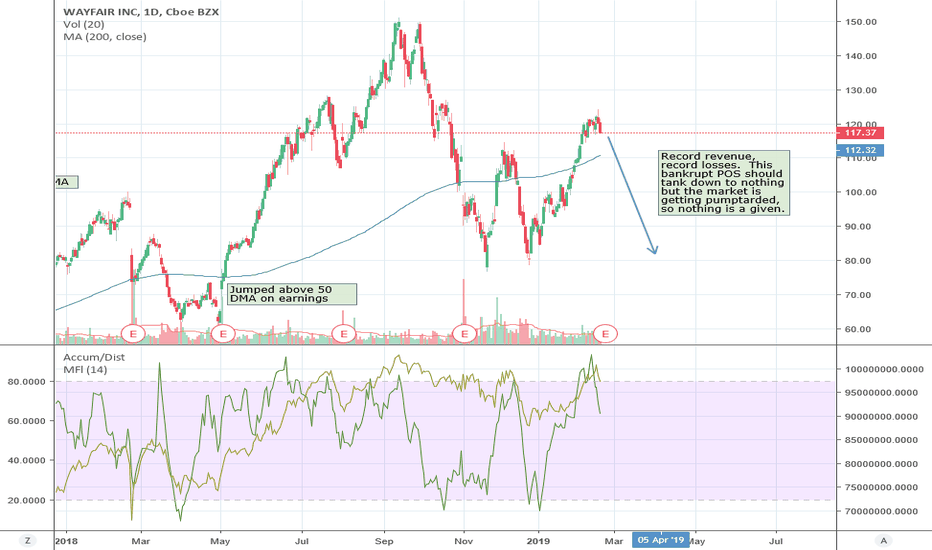The width and height of the screenshot is (932, 550).
Task: Click the Nov label on the time axis
Action: coord(464,541)
